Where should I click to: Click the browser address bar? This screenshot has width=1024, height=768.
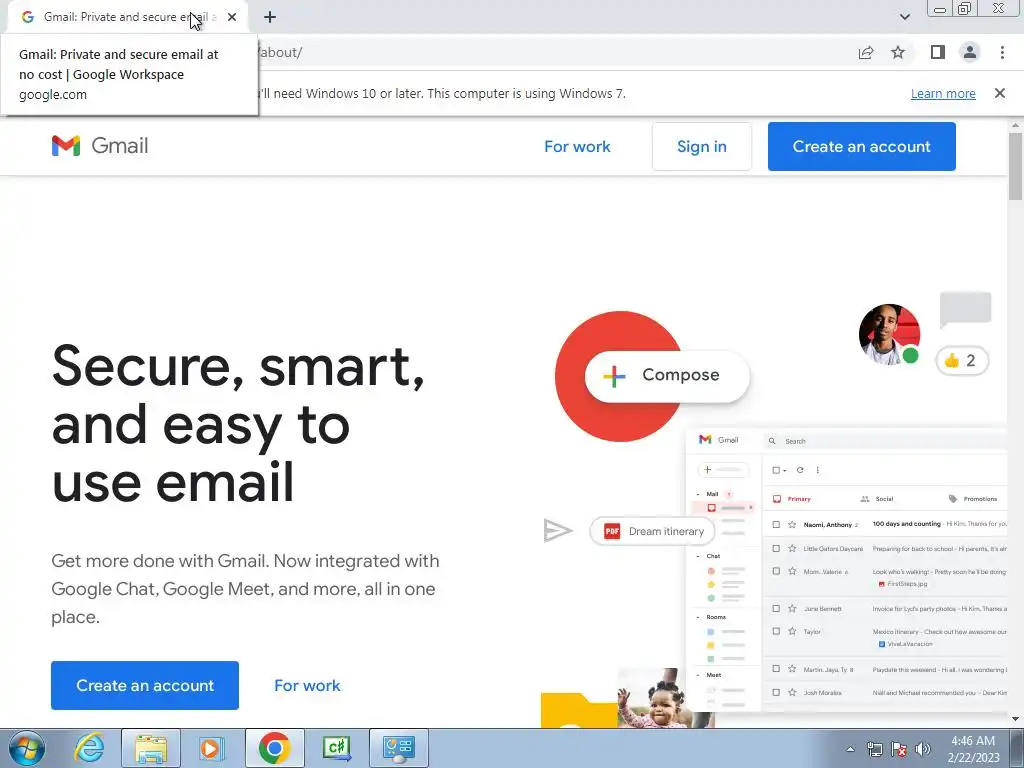pos(522,52)
